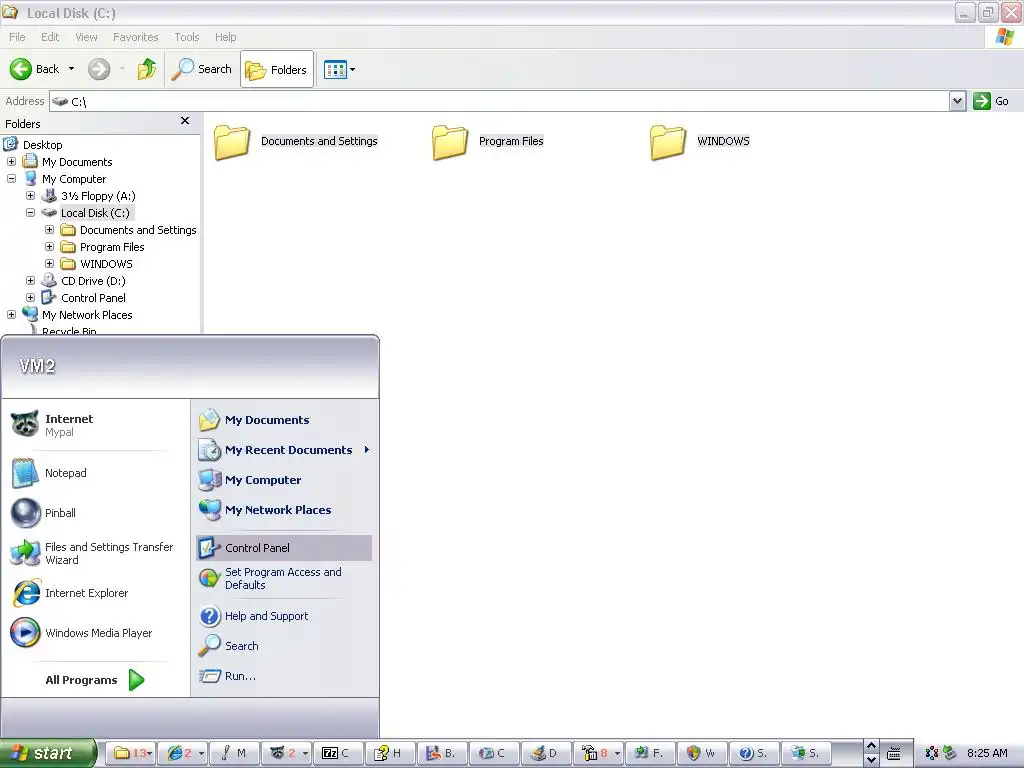Select the Program Files folder icon
The image size is (1024, 768).
[x=450, y=142]
